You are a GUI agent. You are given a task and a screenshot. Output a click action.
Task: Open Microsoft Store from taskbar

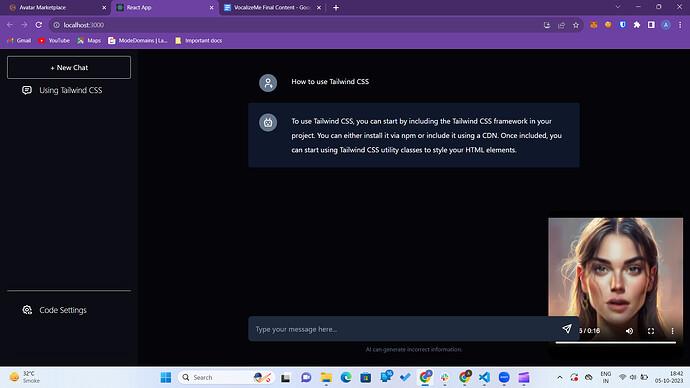pyautogui.click(x=366, y=377)
